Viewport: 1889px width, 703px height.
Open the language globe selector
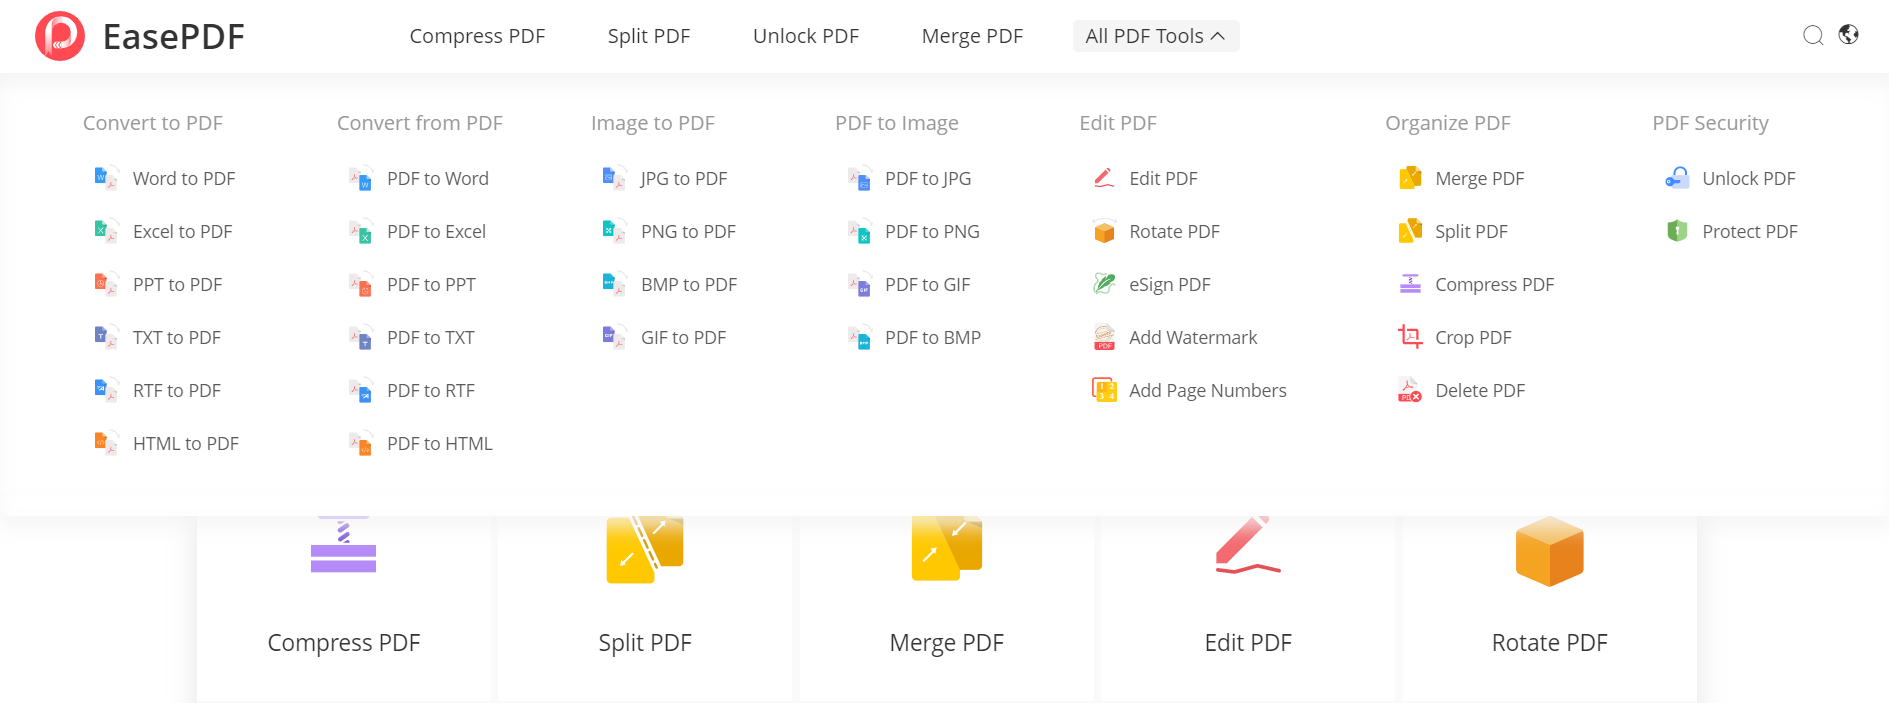click(1849, 35)
